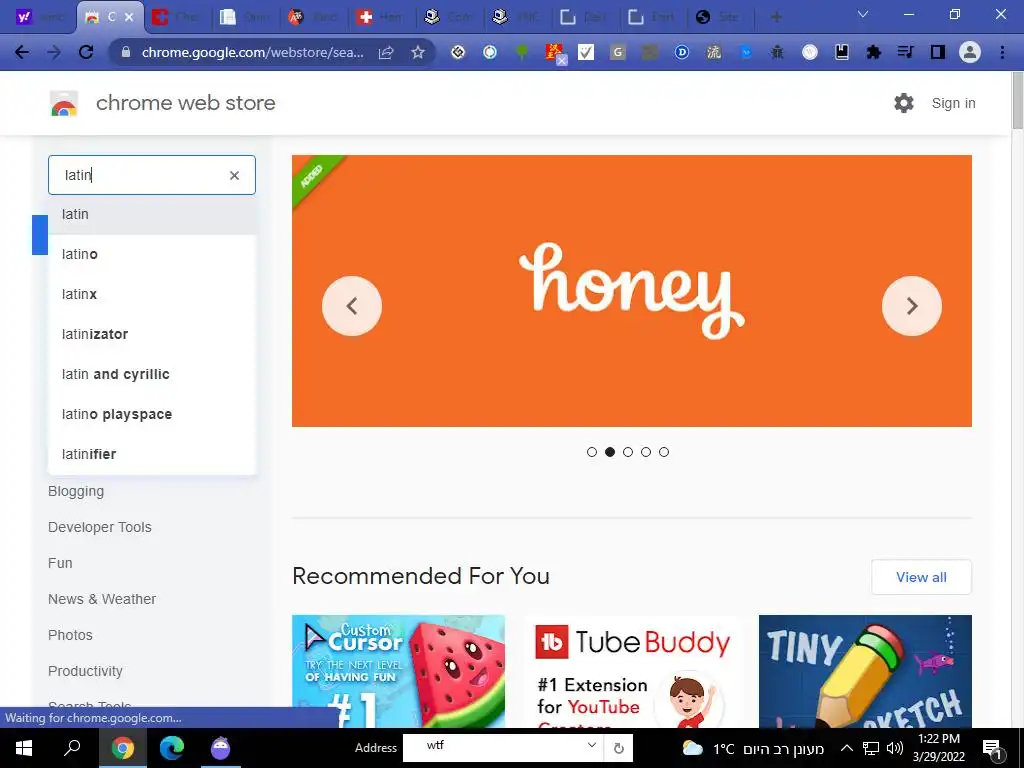Open the Blogging category
The image size is (1024, 768).
click(76, 491)
